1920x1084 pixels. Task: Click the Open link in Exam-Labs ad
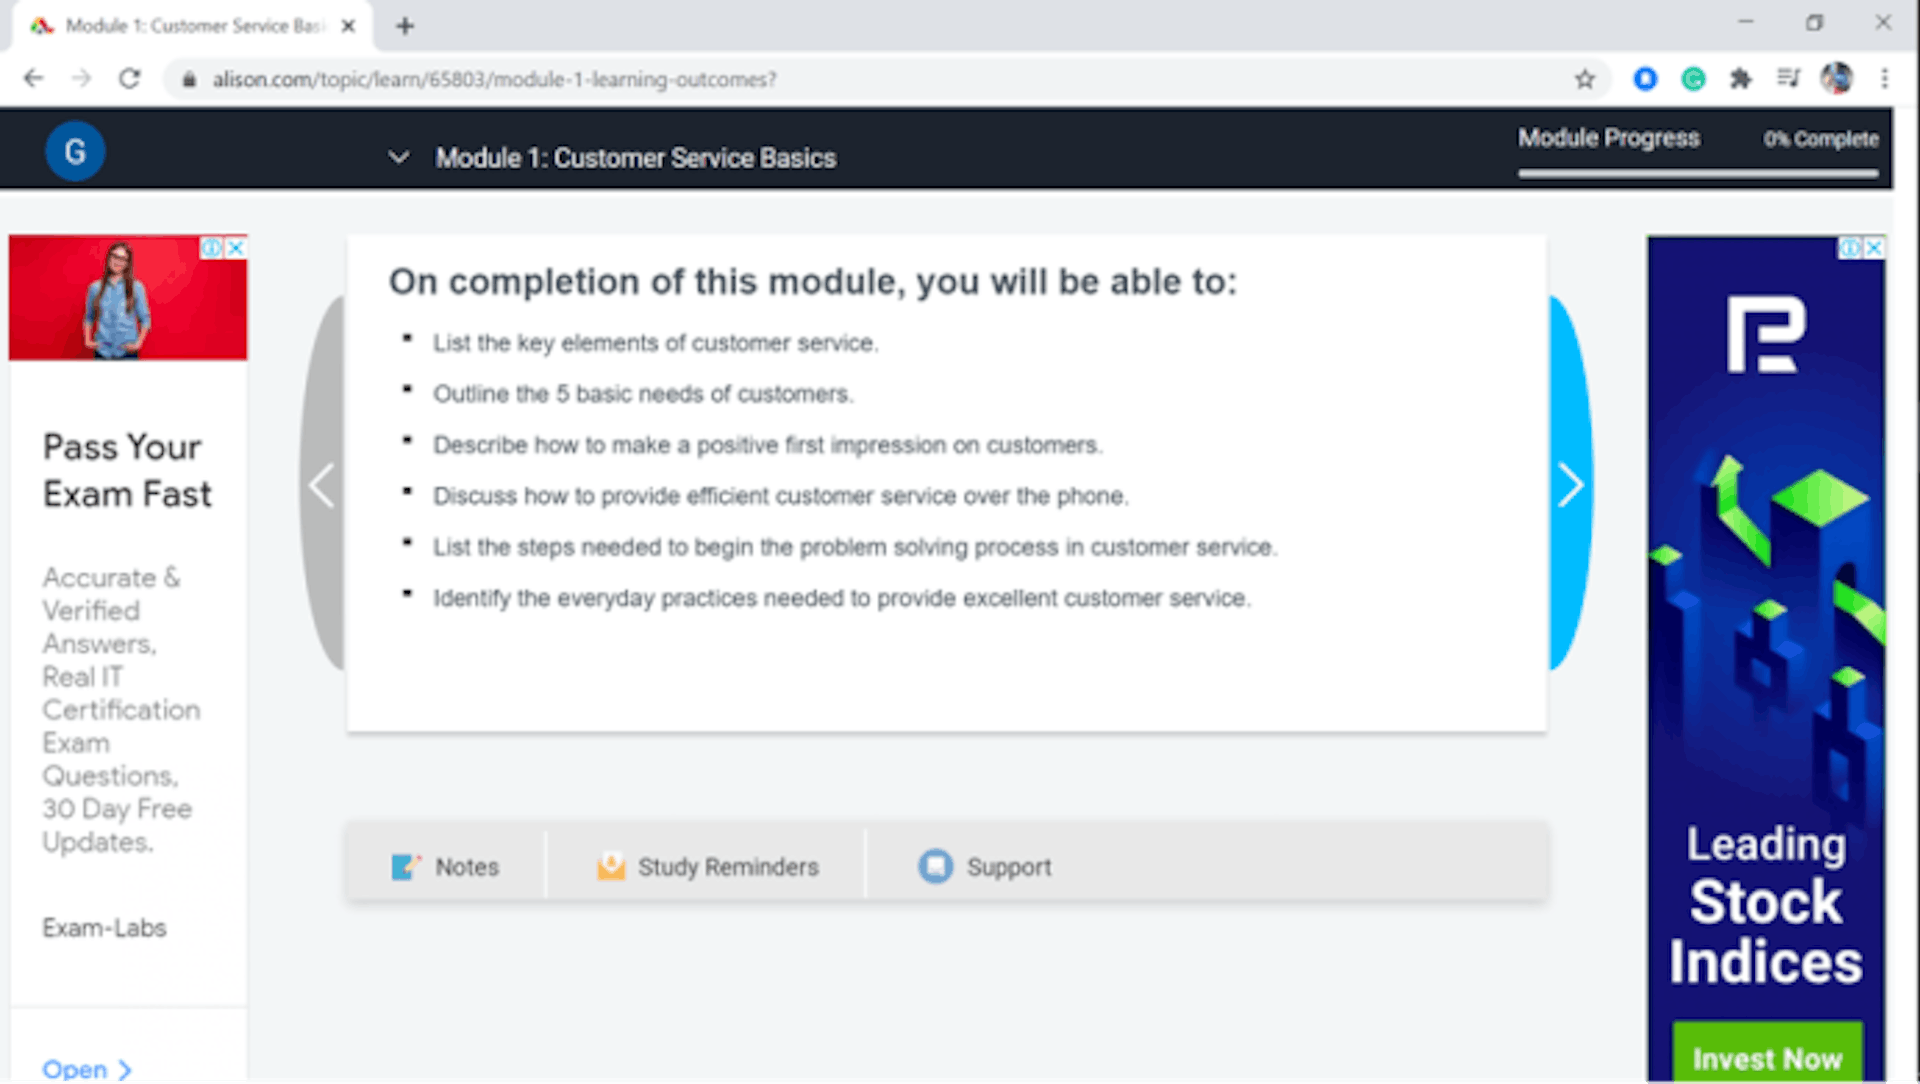click(x=86, y=1069)
